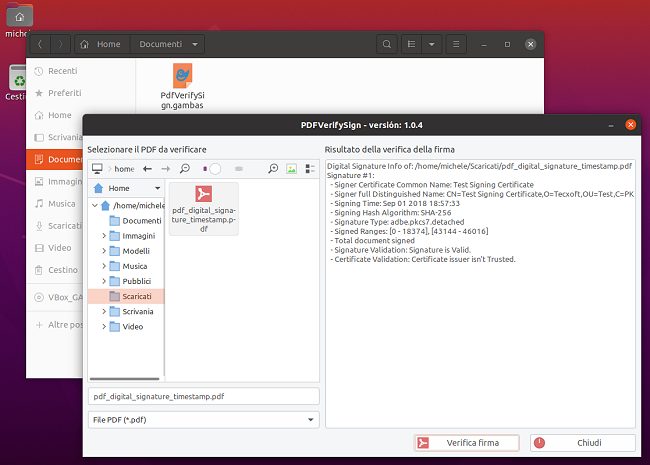Viewport: 650px width, 465px height.
Task: Toggle list view icon in the Files window
Action: [411, 44]
